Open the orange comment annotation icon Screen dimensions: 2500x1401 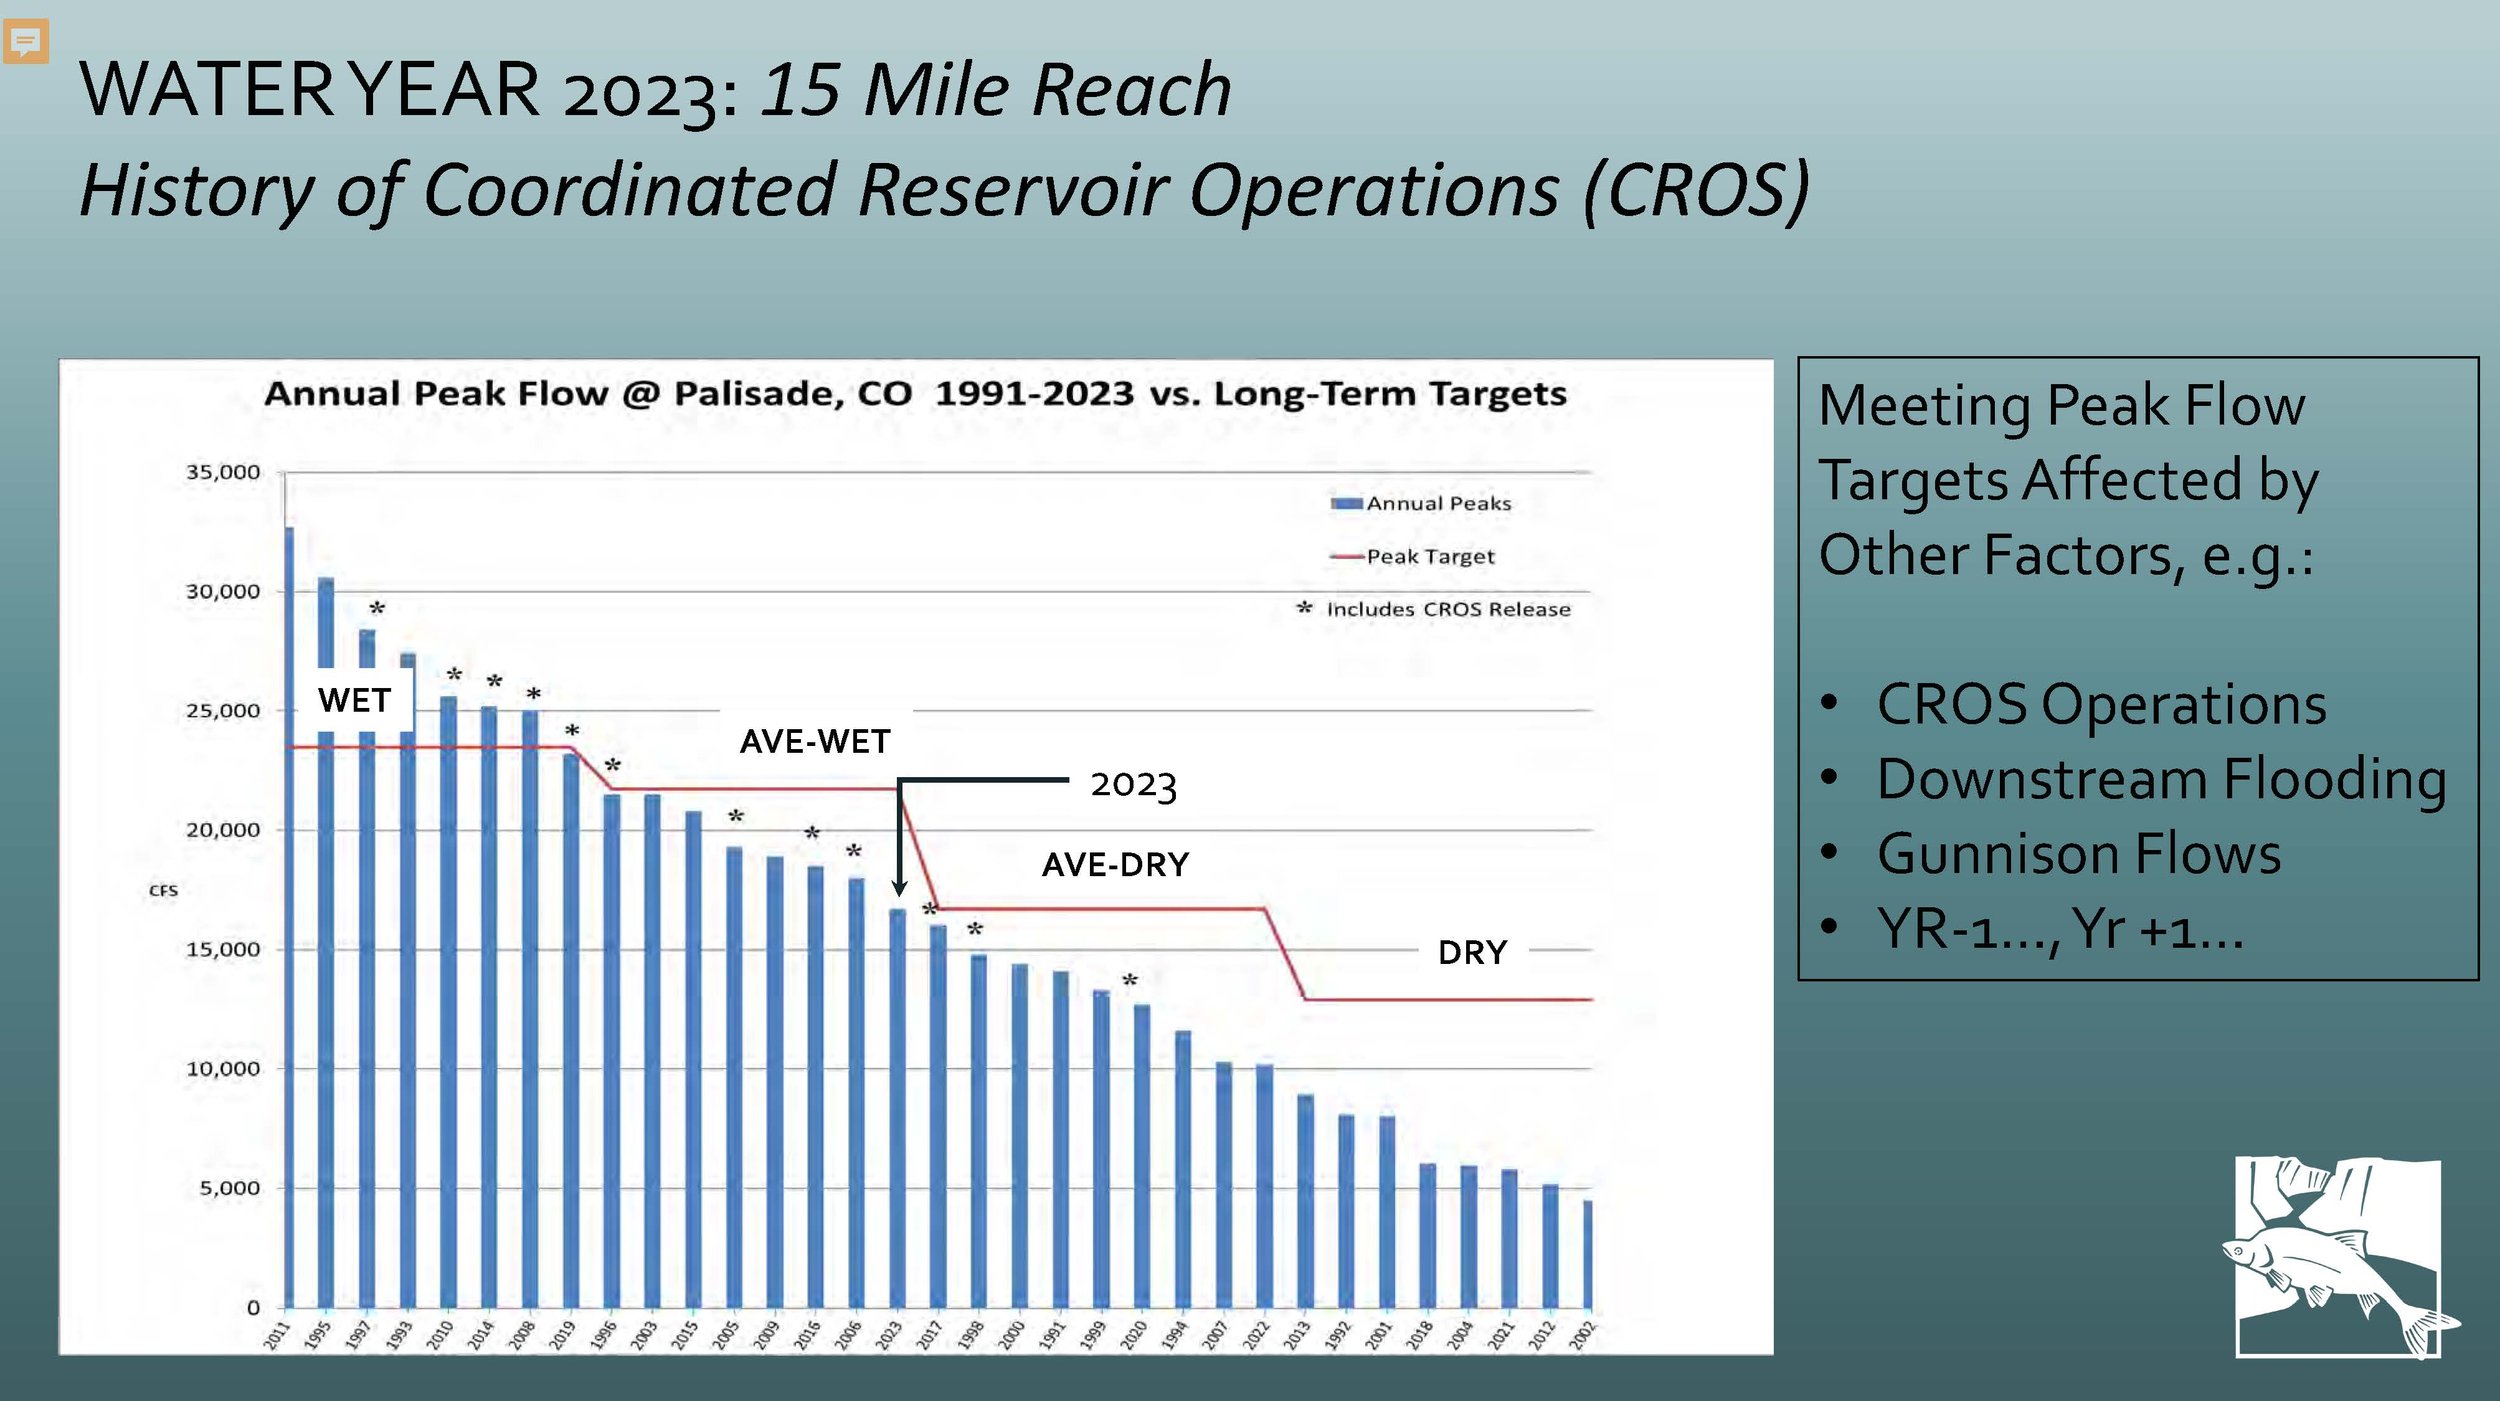pos(26,42)
